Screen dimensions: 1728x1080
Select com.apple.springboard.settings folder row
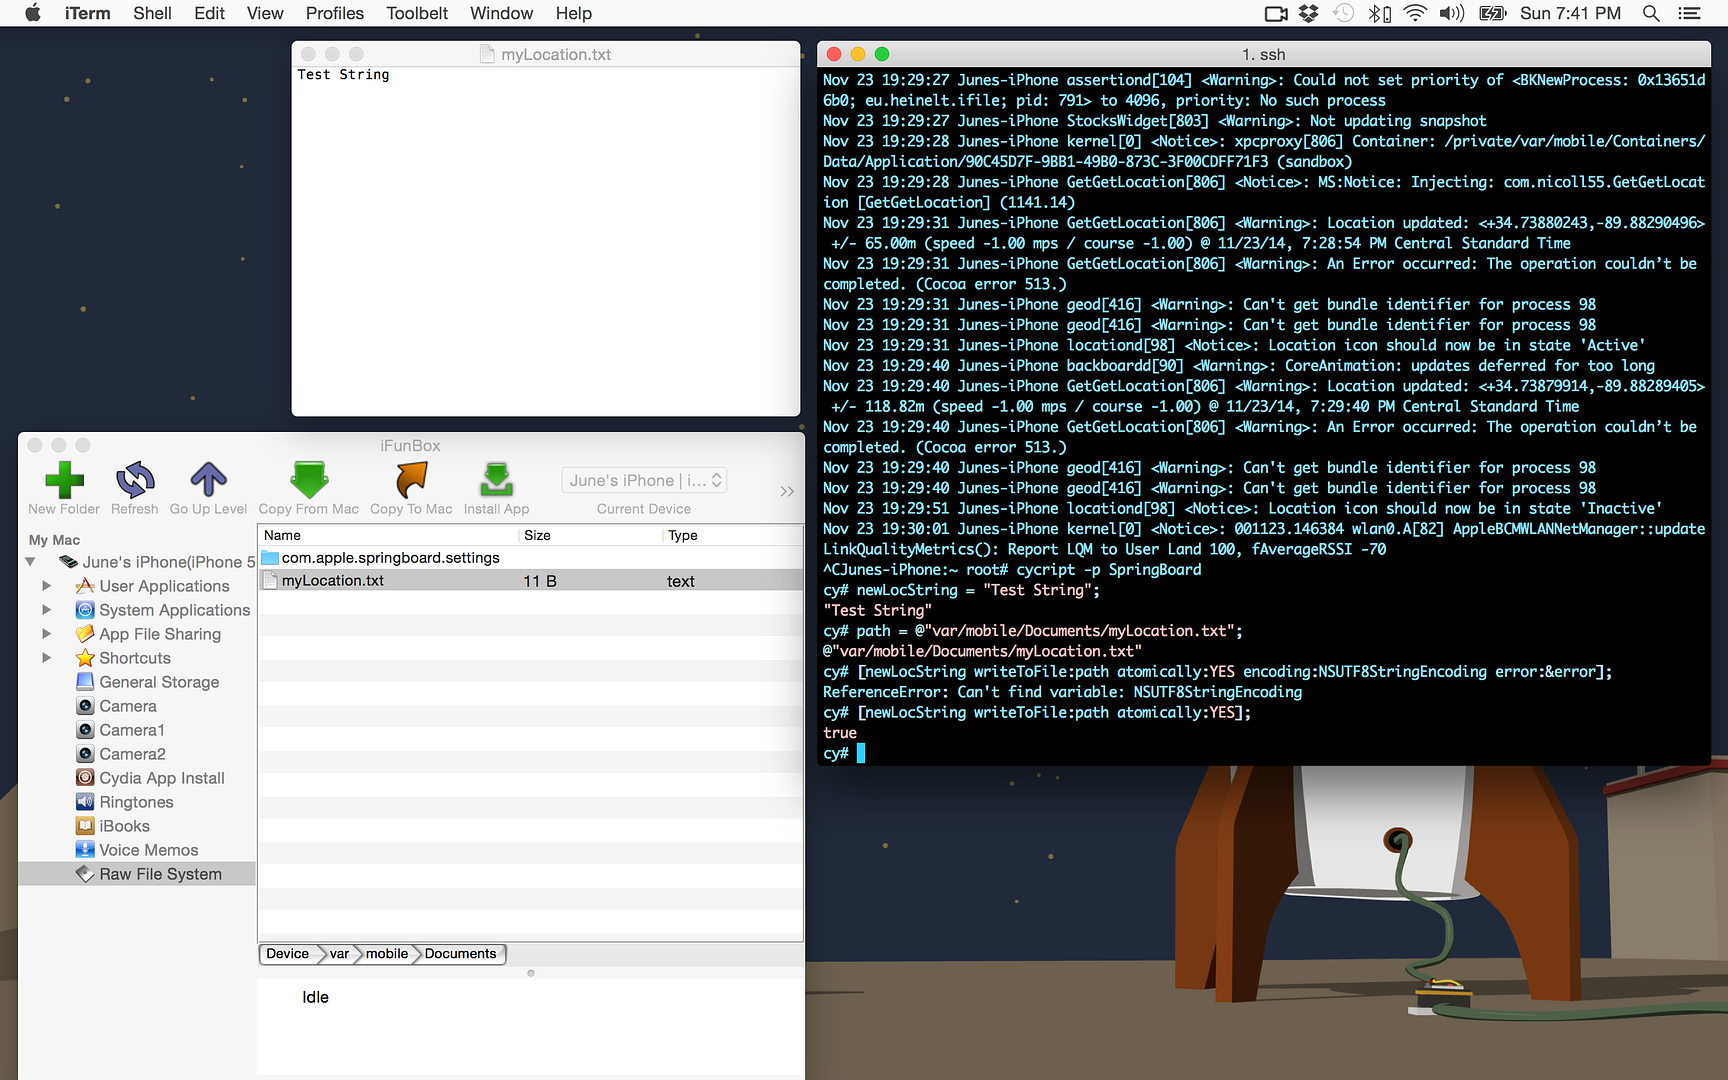[x=531, y=558]
